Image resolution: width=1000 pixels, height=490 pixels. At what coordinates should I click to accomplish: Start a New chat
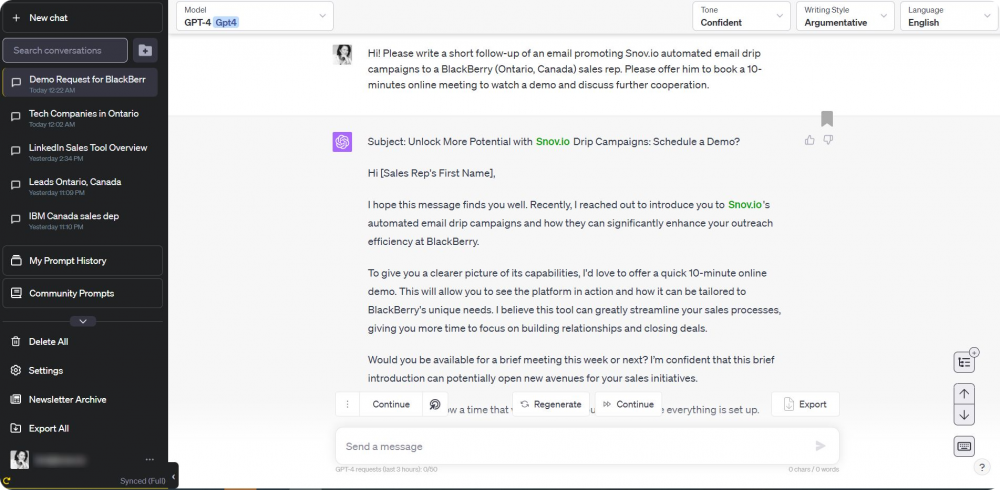click(82, 18)
